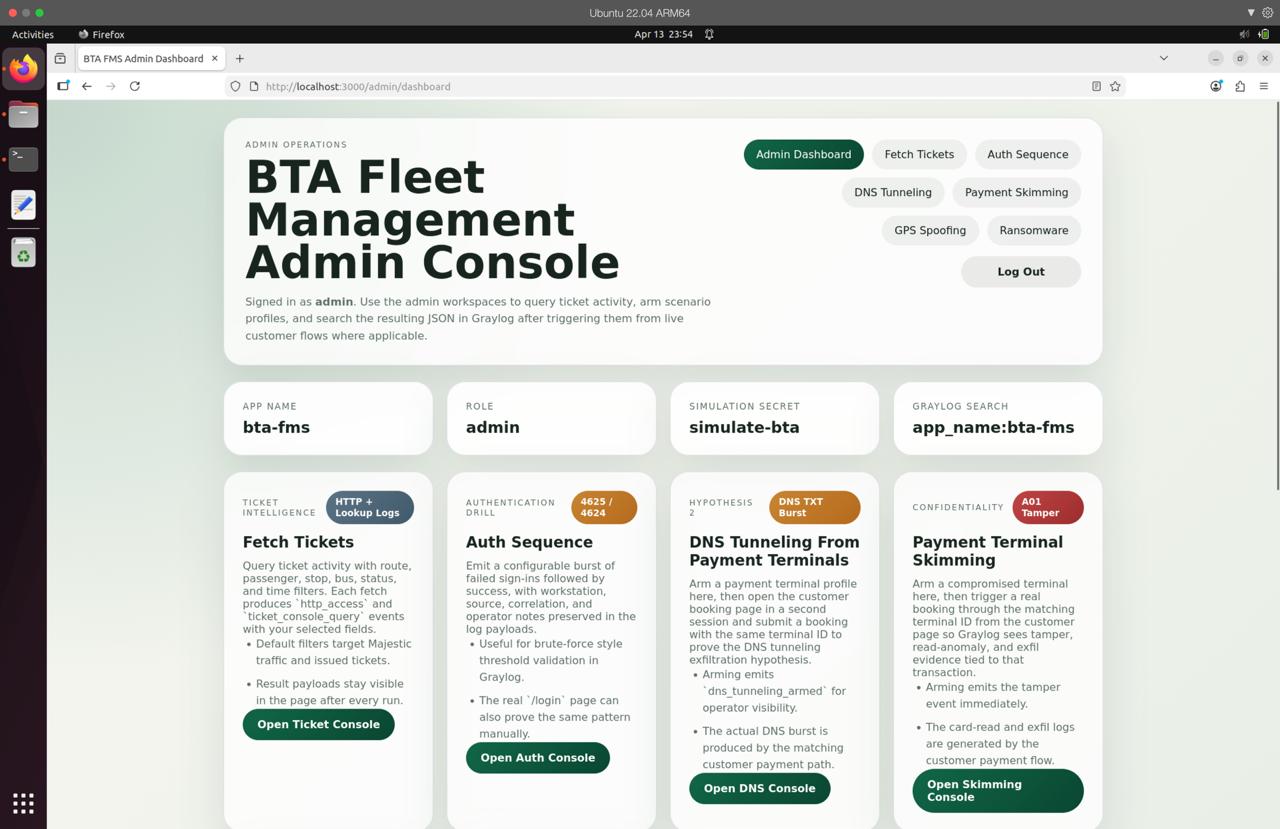This screenshot has width=1280, height=829.
Task: Open the Text Editor dock icon
Action: (x=23, y=204)
